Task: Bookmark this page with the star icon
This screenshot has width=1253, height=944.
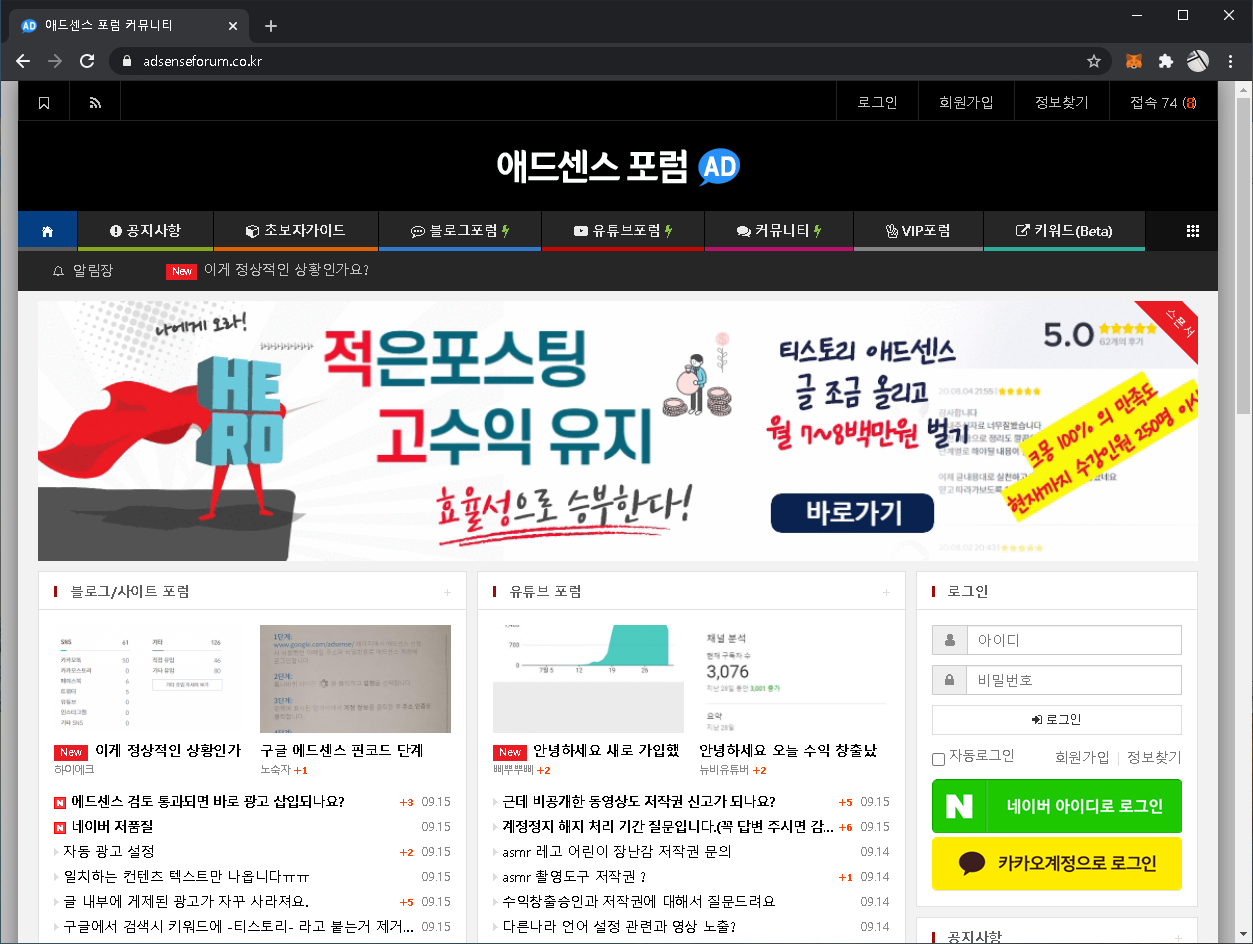Action: pos(1094,61)
